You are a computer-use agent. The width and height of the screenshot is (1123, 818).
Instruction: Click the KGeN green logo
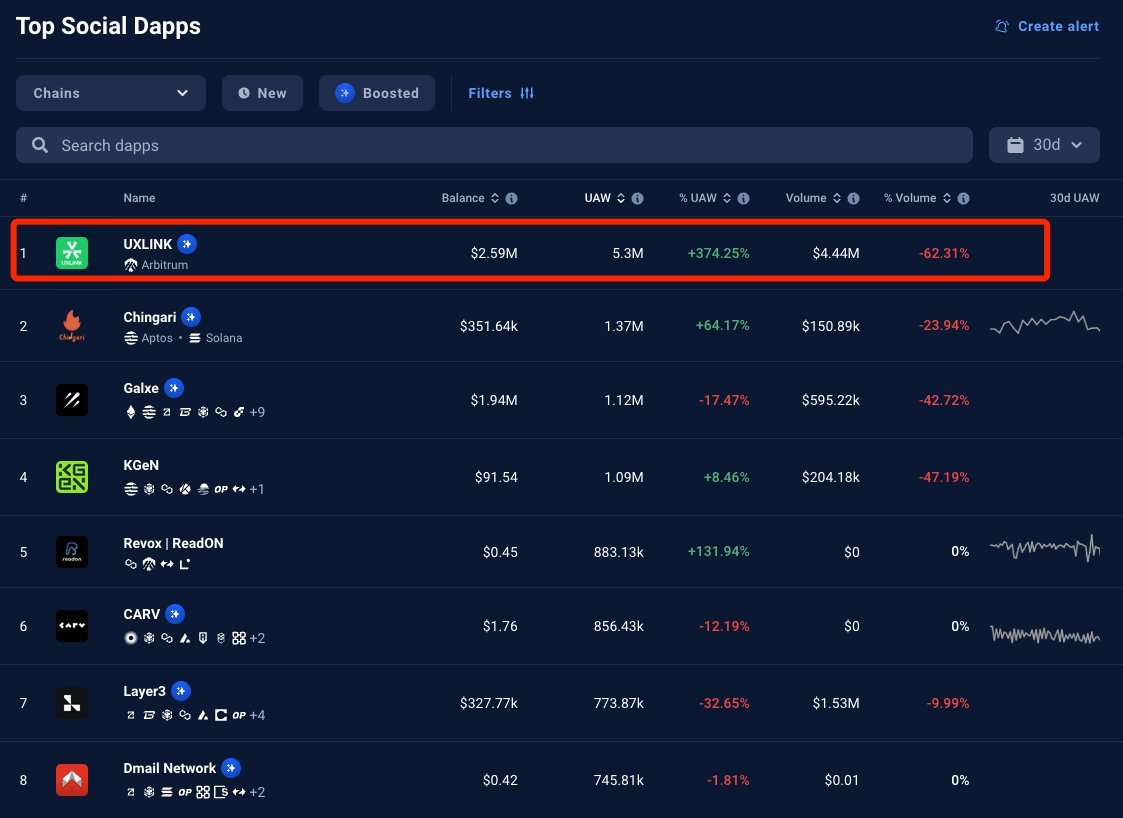click(72, 477)
